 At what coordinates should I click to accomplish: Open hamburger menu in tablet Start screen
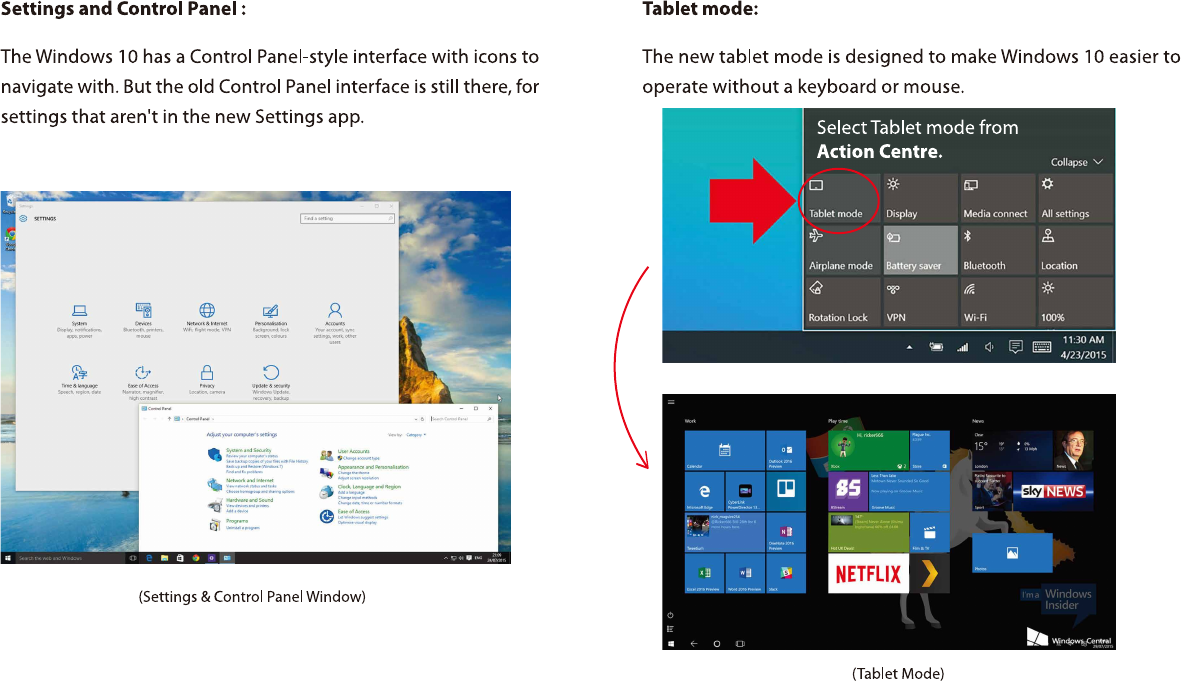[x=670, y=402]
